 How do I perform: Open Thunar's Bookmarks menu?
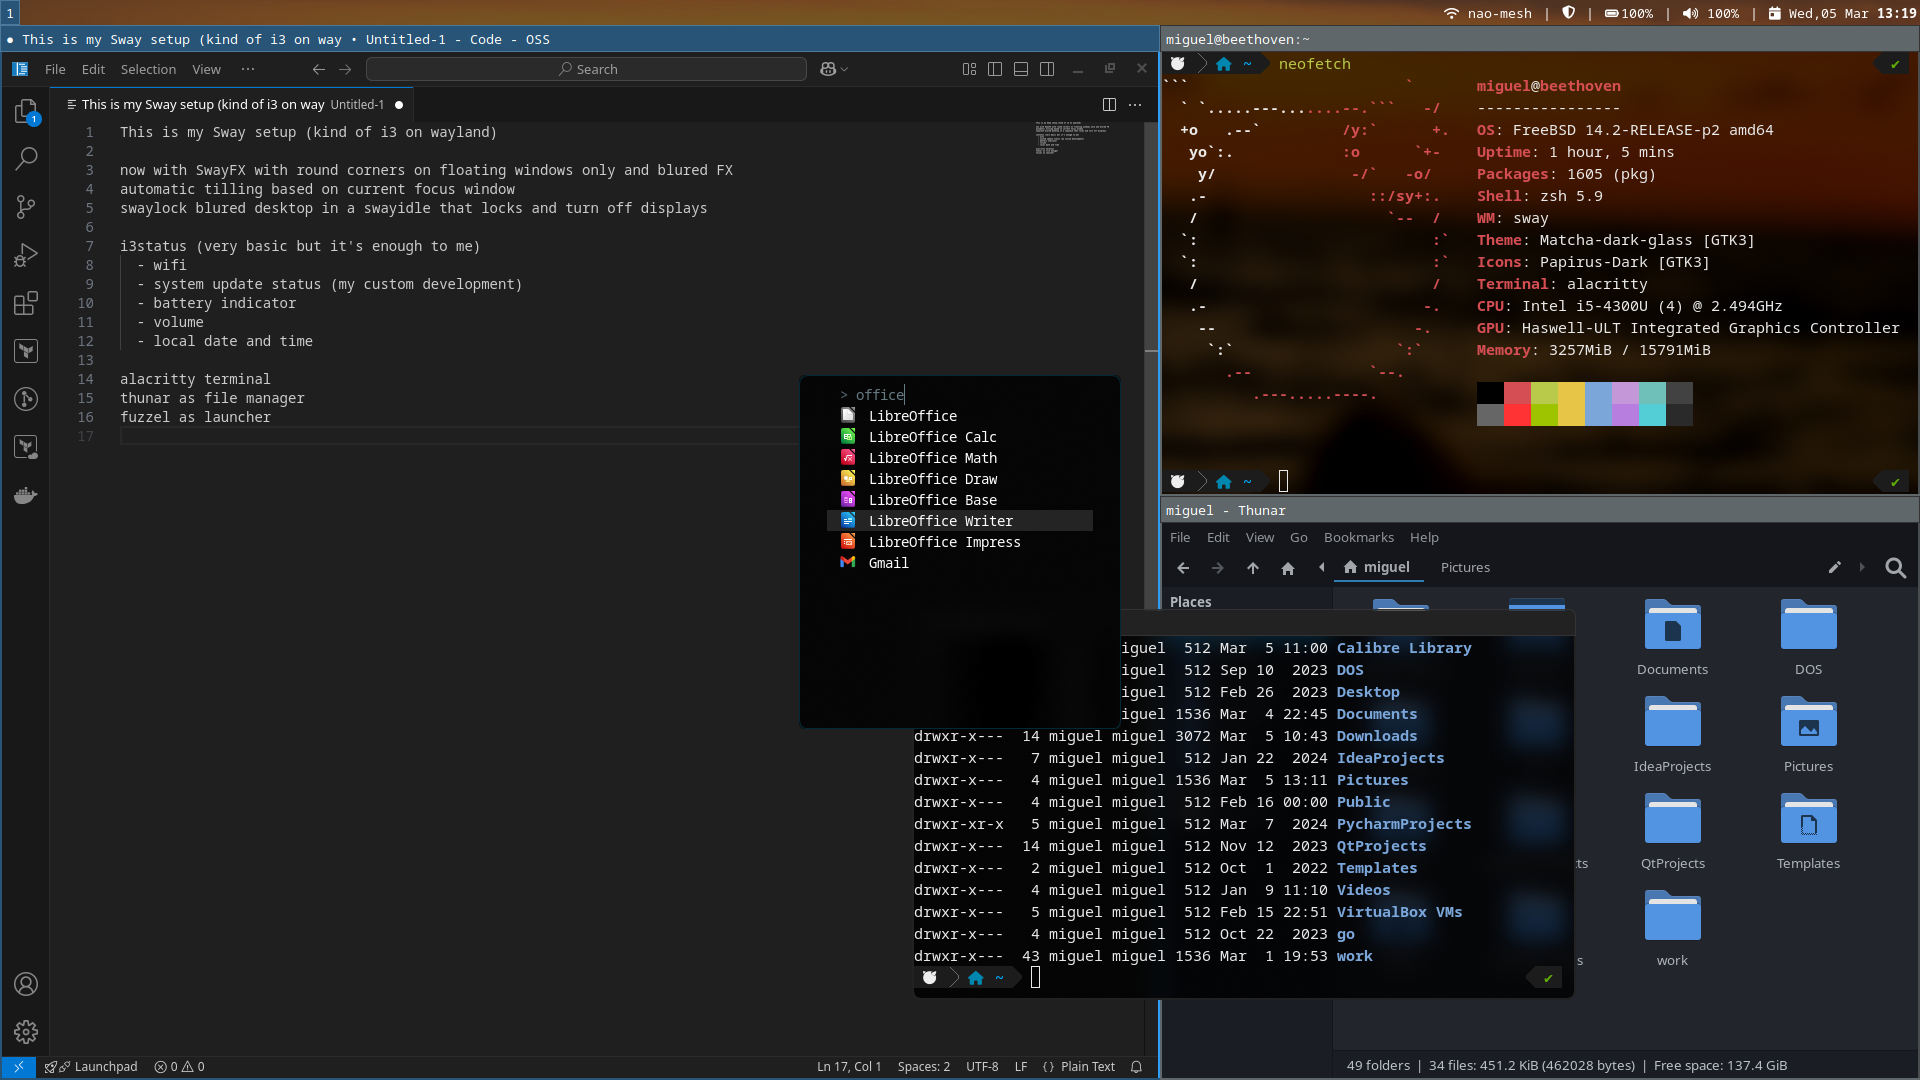pos(1358,537)
